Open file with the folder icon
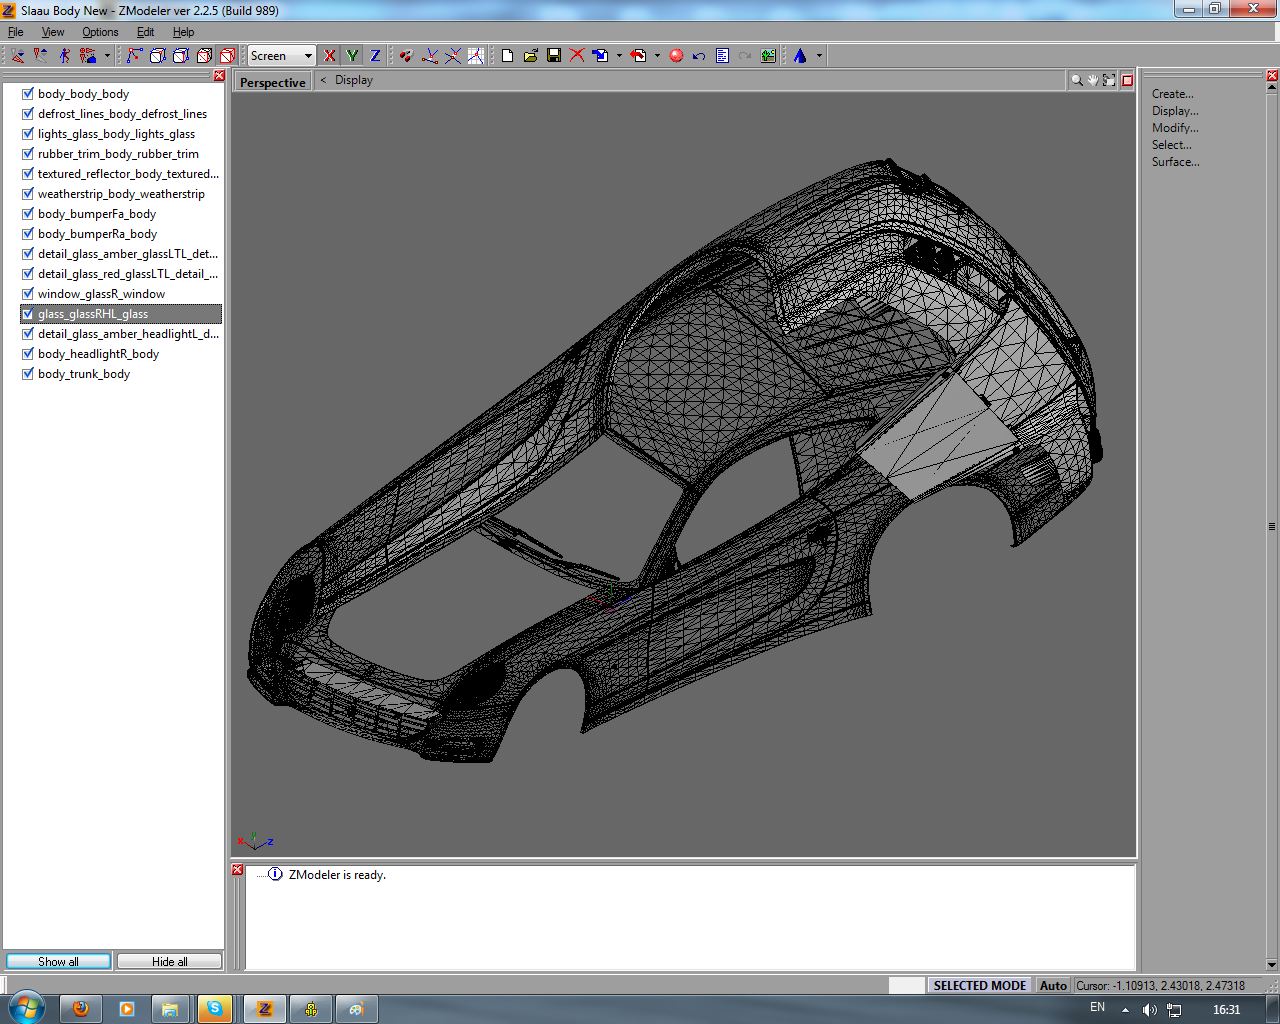This screenshot has height=1024, width=1280. coord(531,56)
